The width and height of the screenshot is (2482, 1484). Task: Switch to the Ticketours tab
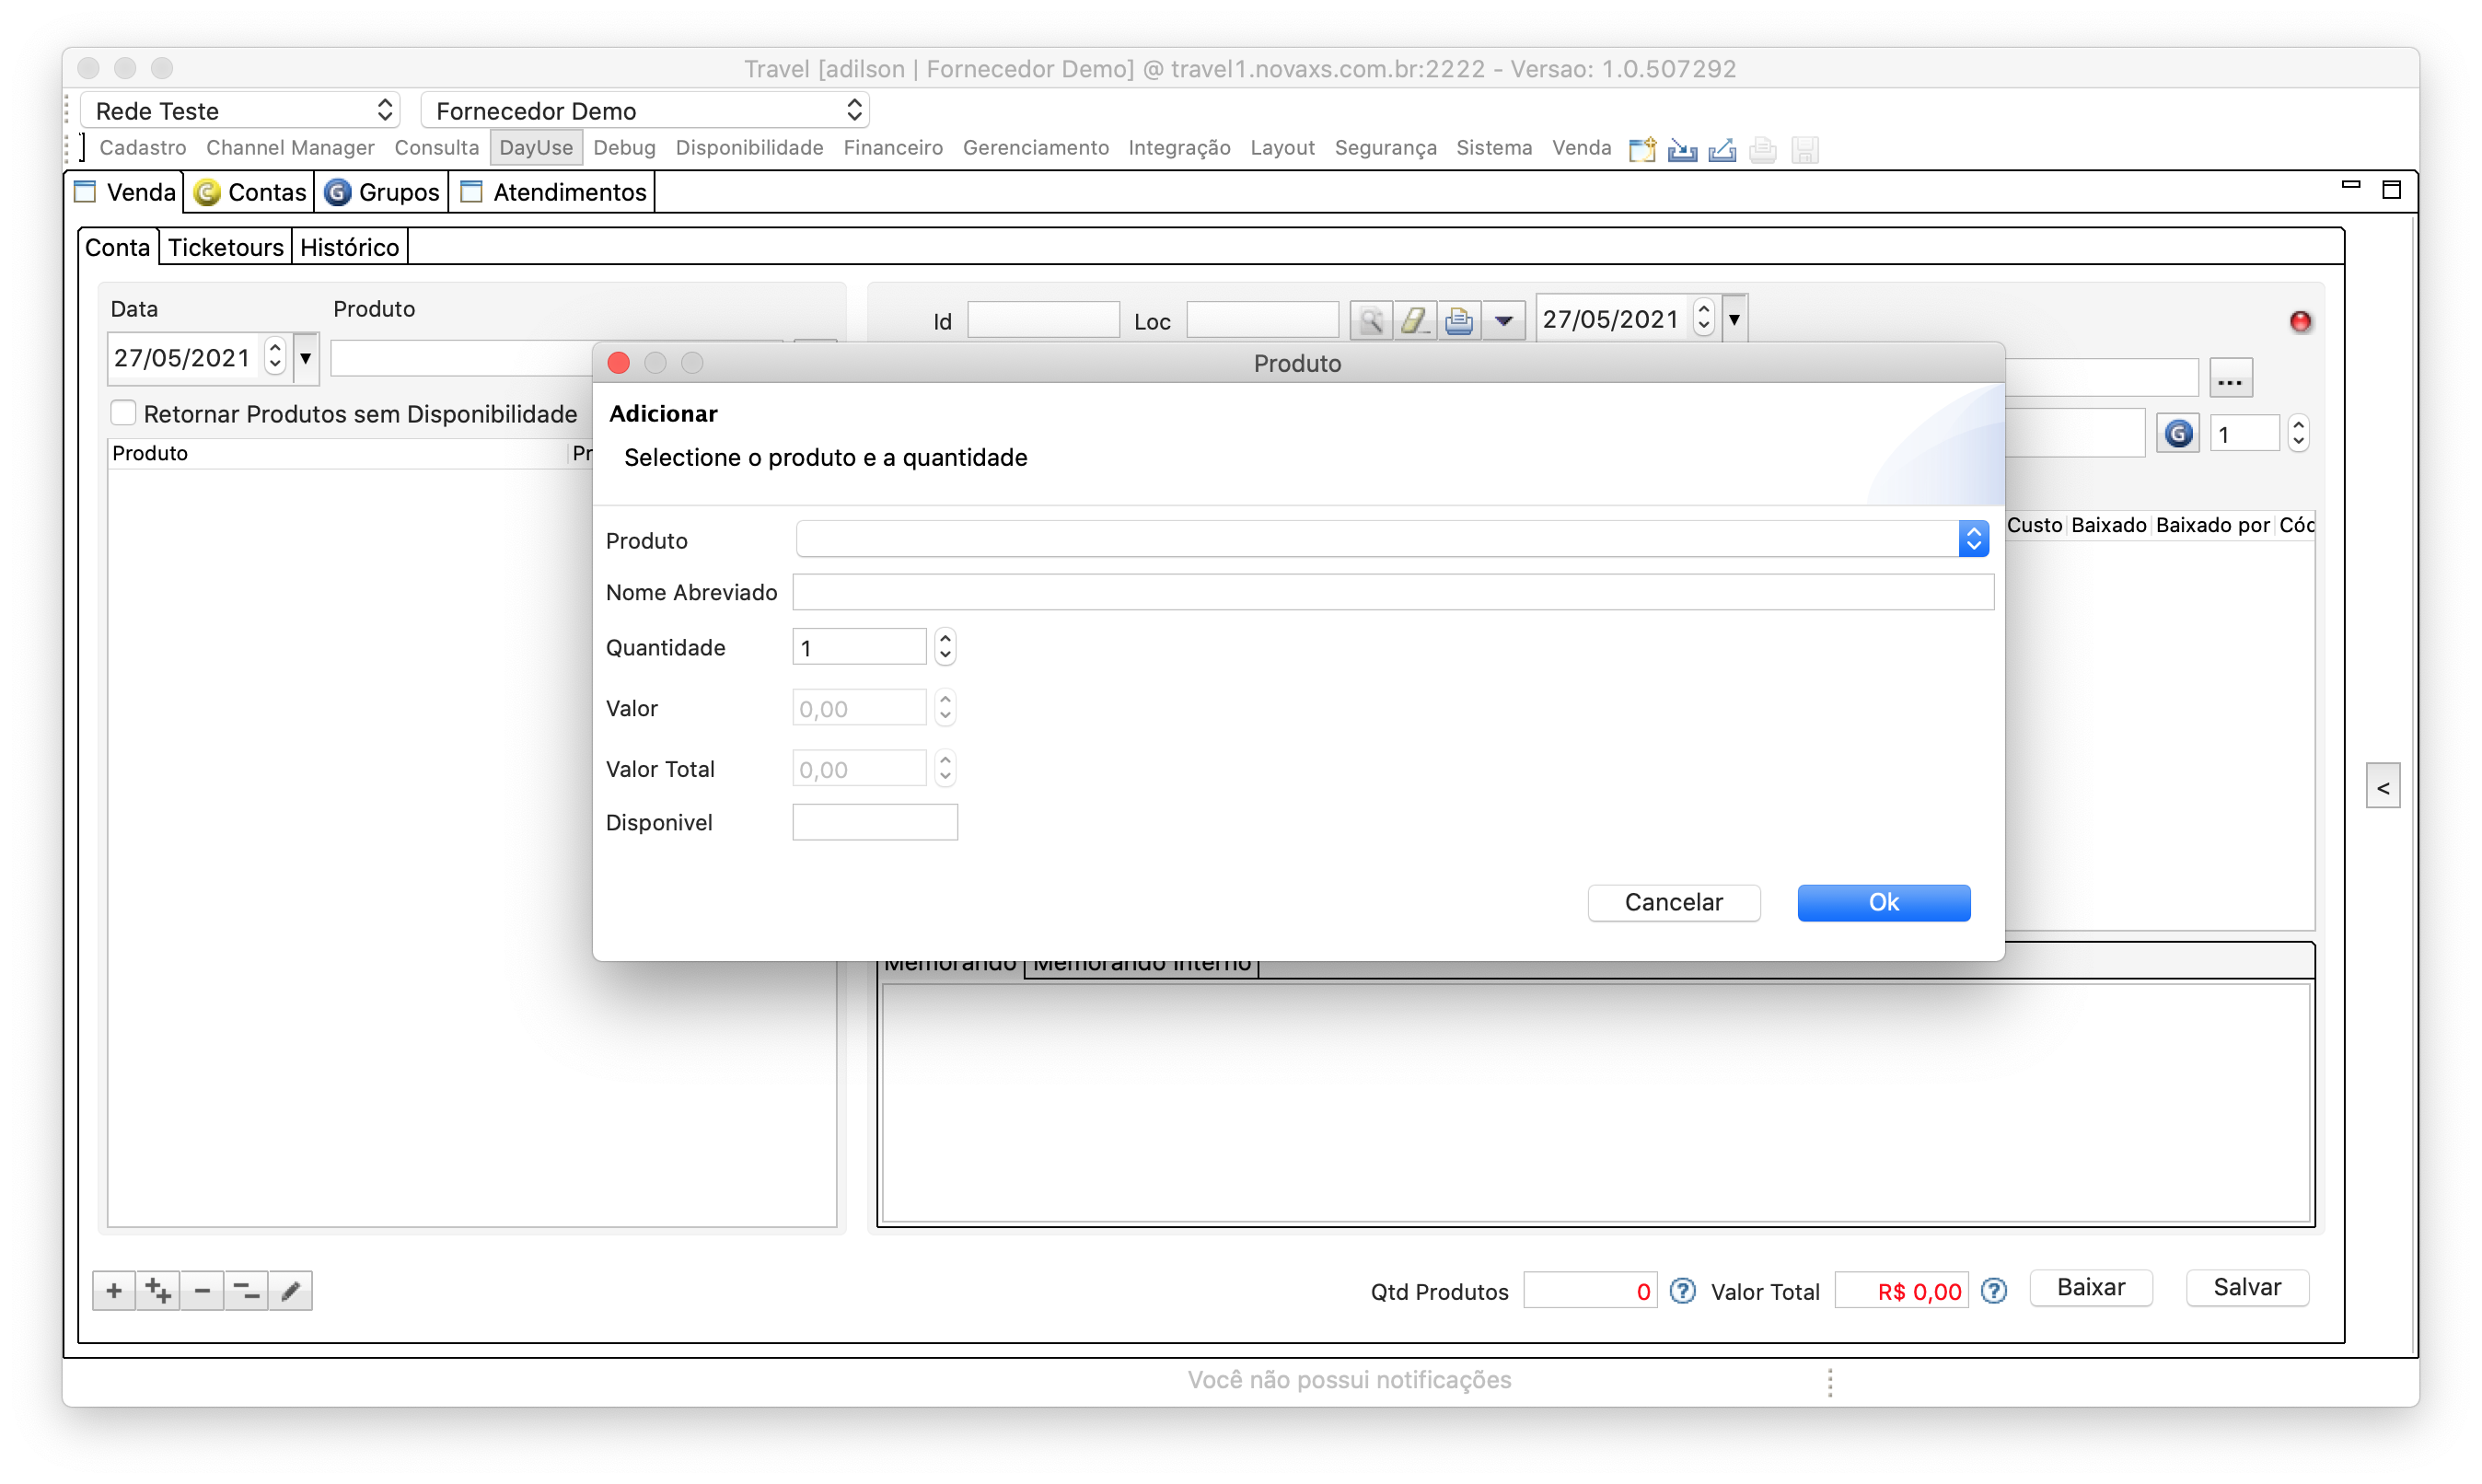click(225, 247)
